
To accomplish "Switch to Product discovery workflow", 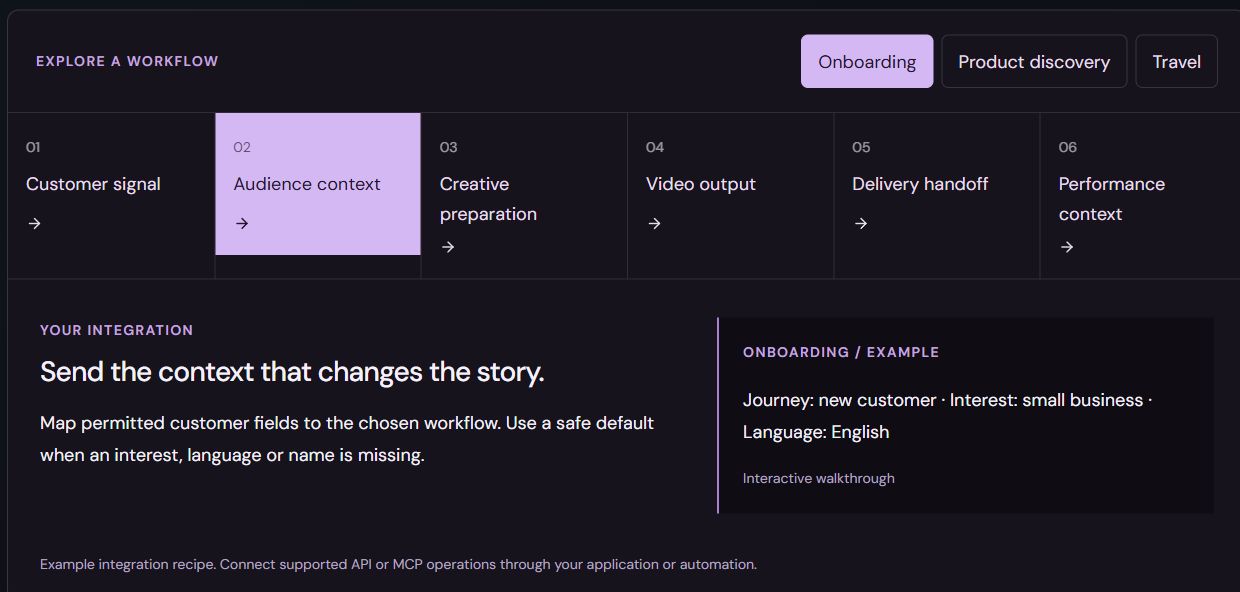I will click(x=1034, y=61).
